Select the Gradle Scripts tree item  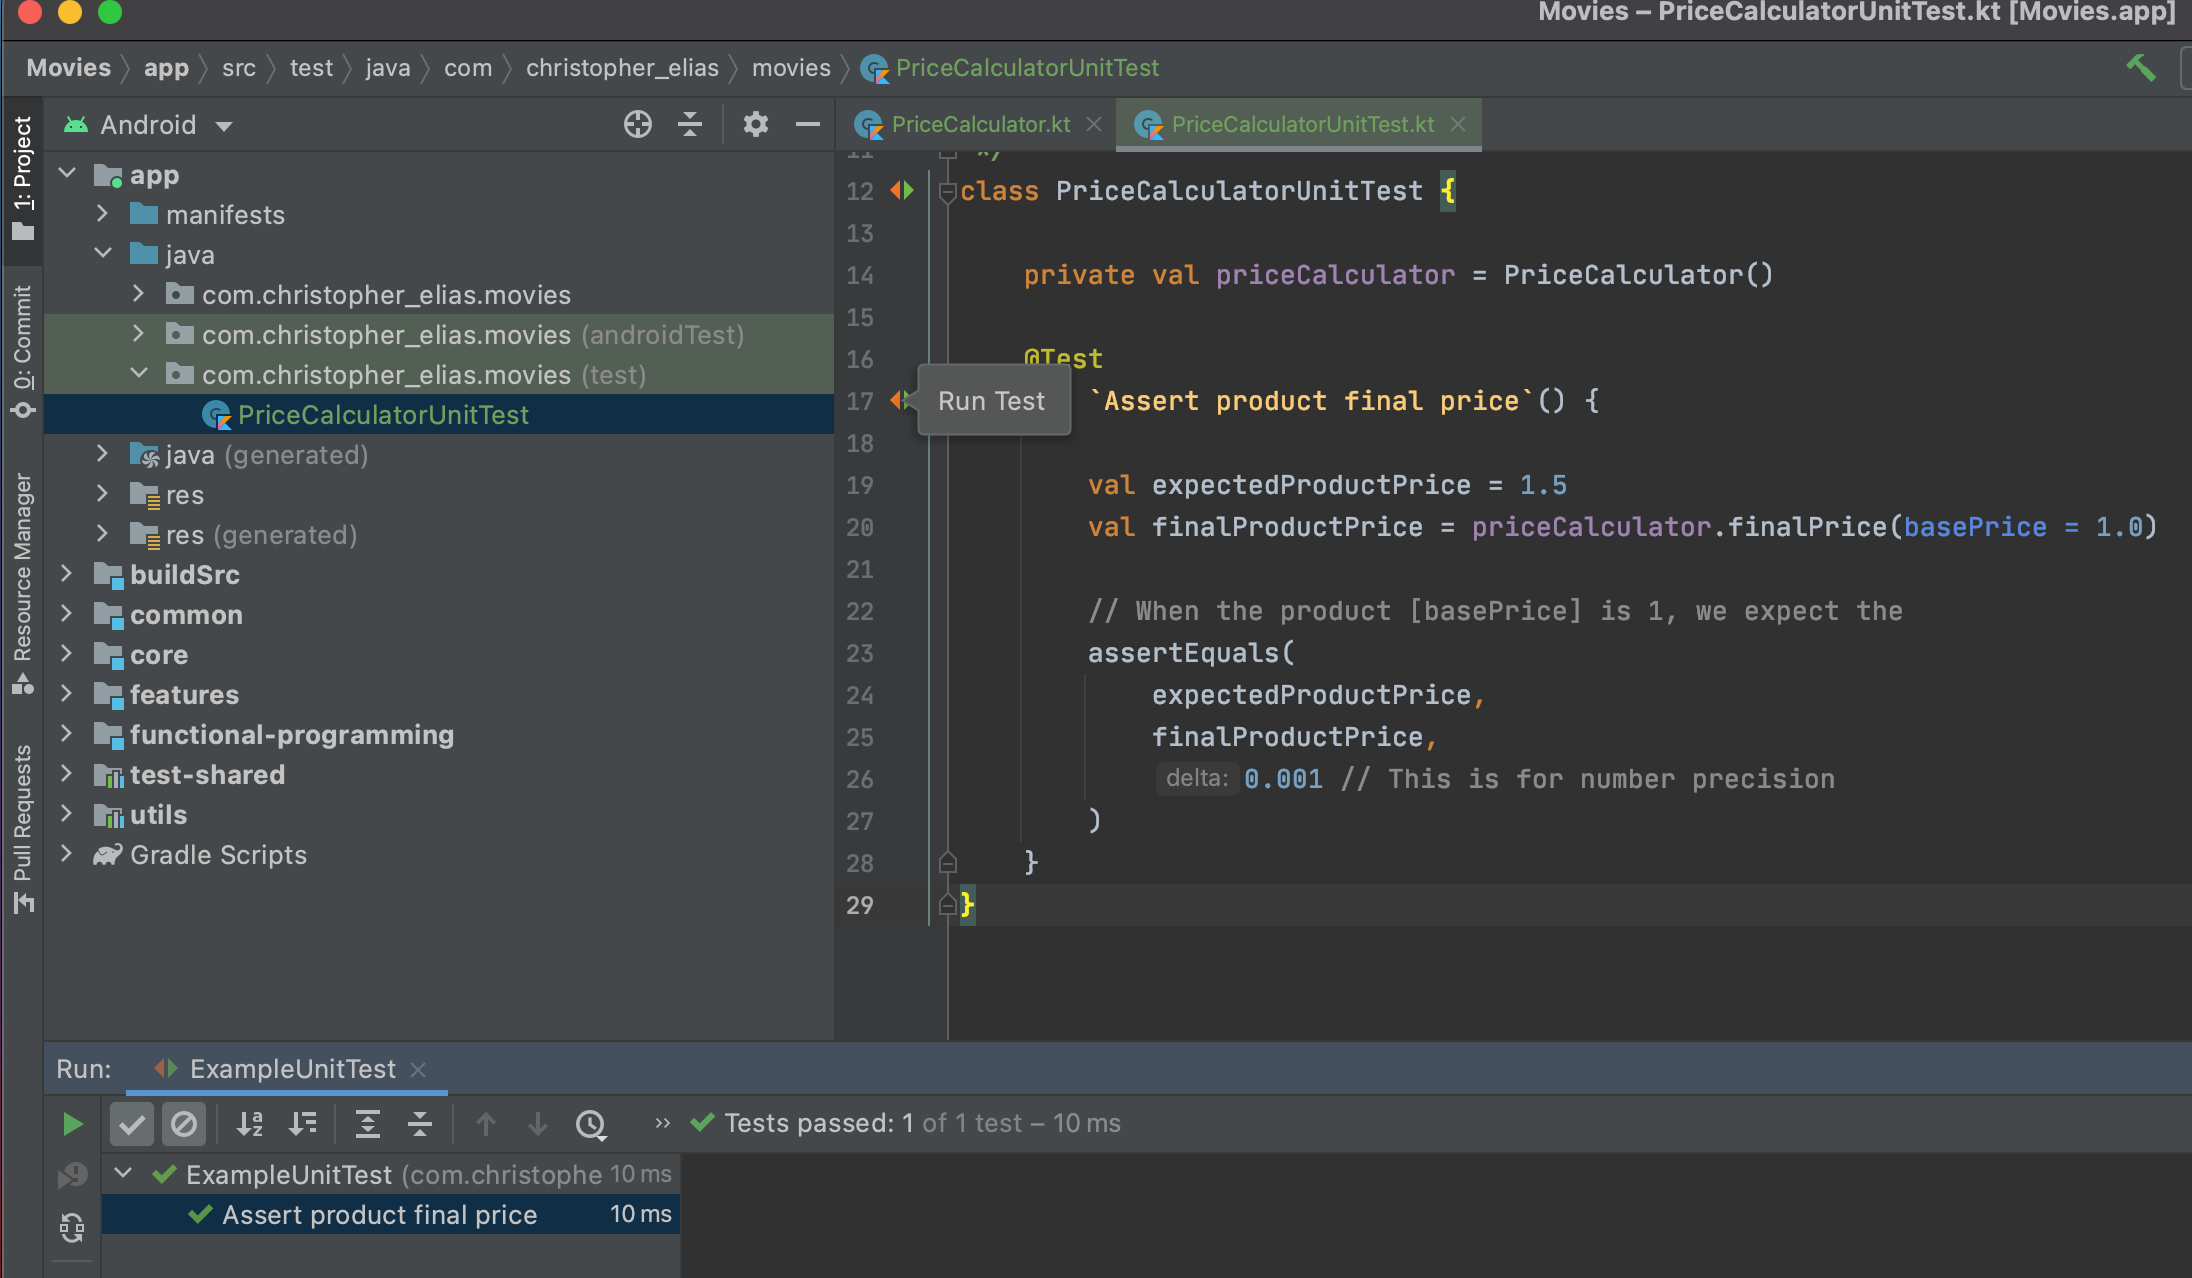click(x=218, y=855)
